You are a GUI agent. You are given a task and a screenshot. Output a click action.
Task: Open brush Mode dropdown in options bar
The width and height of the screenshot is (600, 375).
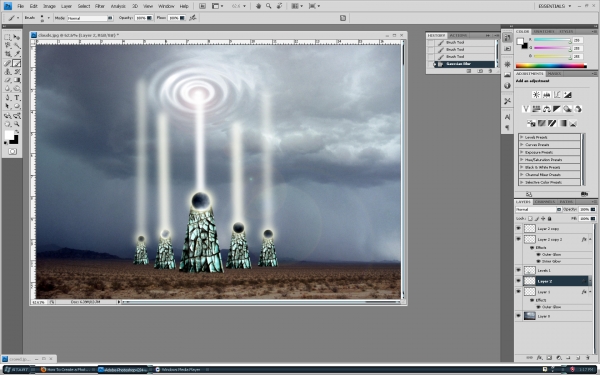(x=90, y=18)
